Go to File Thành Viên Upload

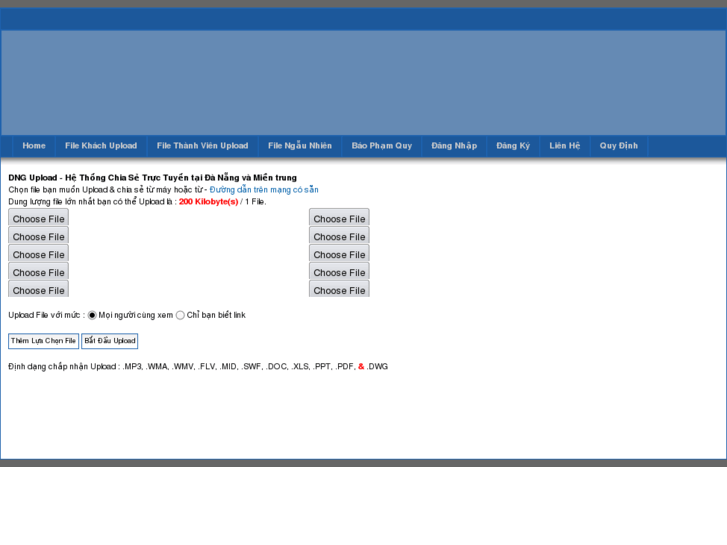point(202,146)
